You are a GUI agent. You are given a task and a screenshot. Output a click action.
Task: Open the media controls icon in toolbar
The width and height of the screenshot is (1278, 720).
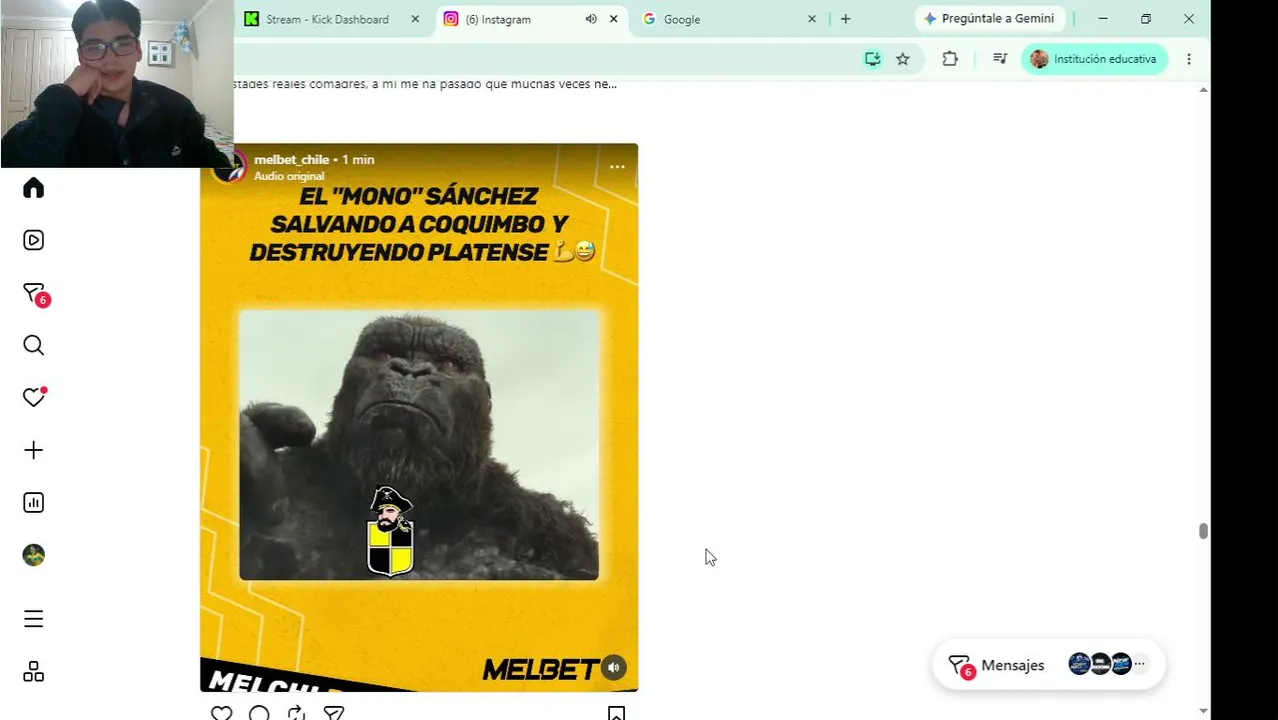click(x=999, y=59)
